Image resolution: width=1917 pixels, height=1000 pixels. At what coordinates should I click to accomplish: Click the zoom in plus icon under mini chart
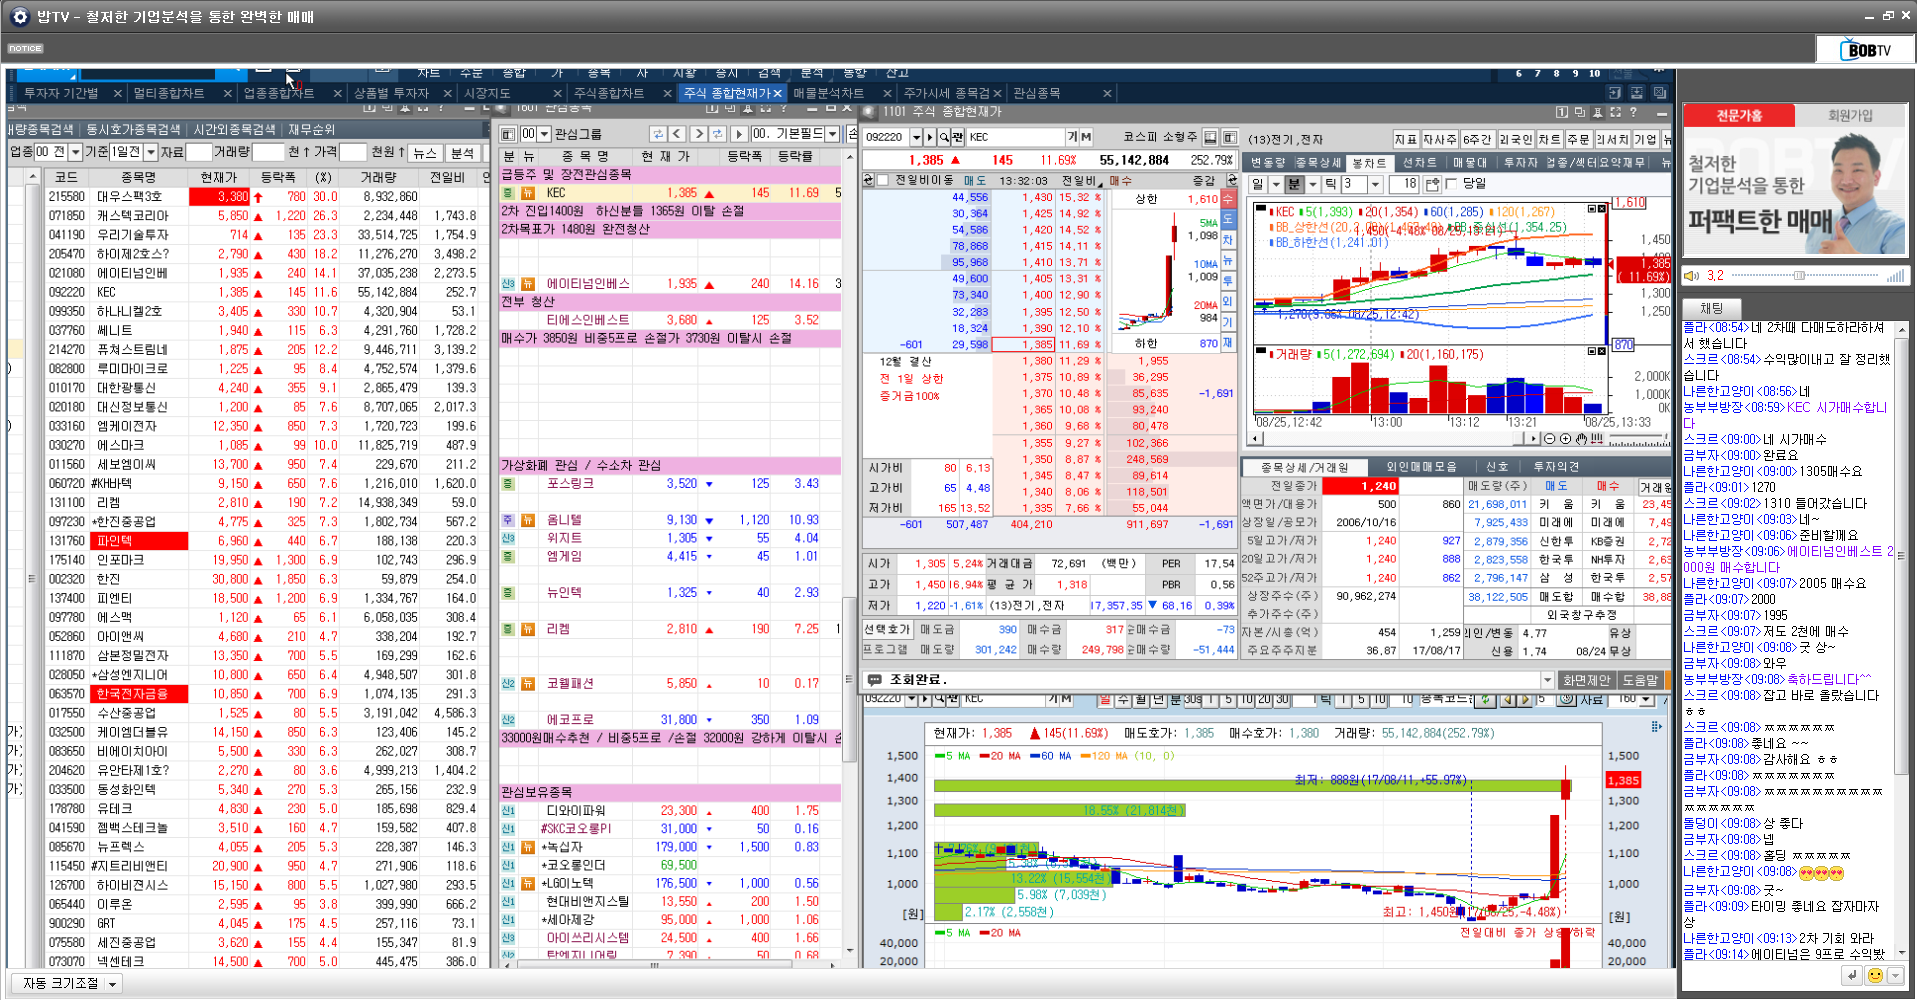pos(1565,438)
